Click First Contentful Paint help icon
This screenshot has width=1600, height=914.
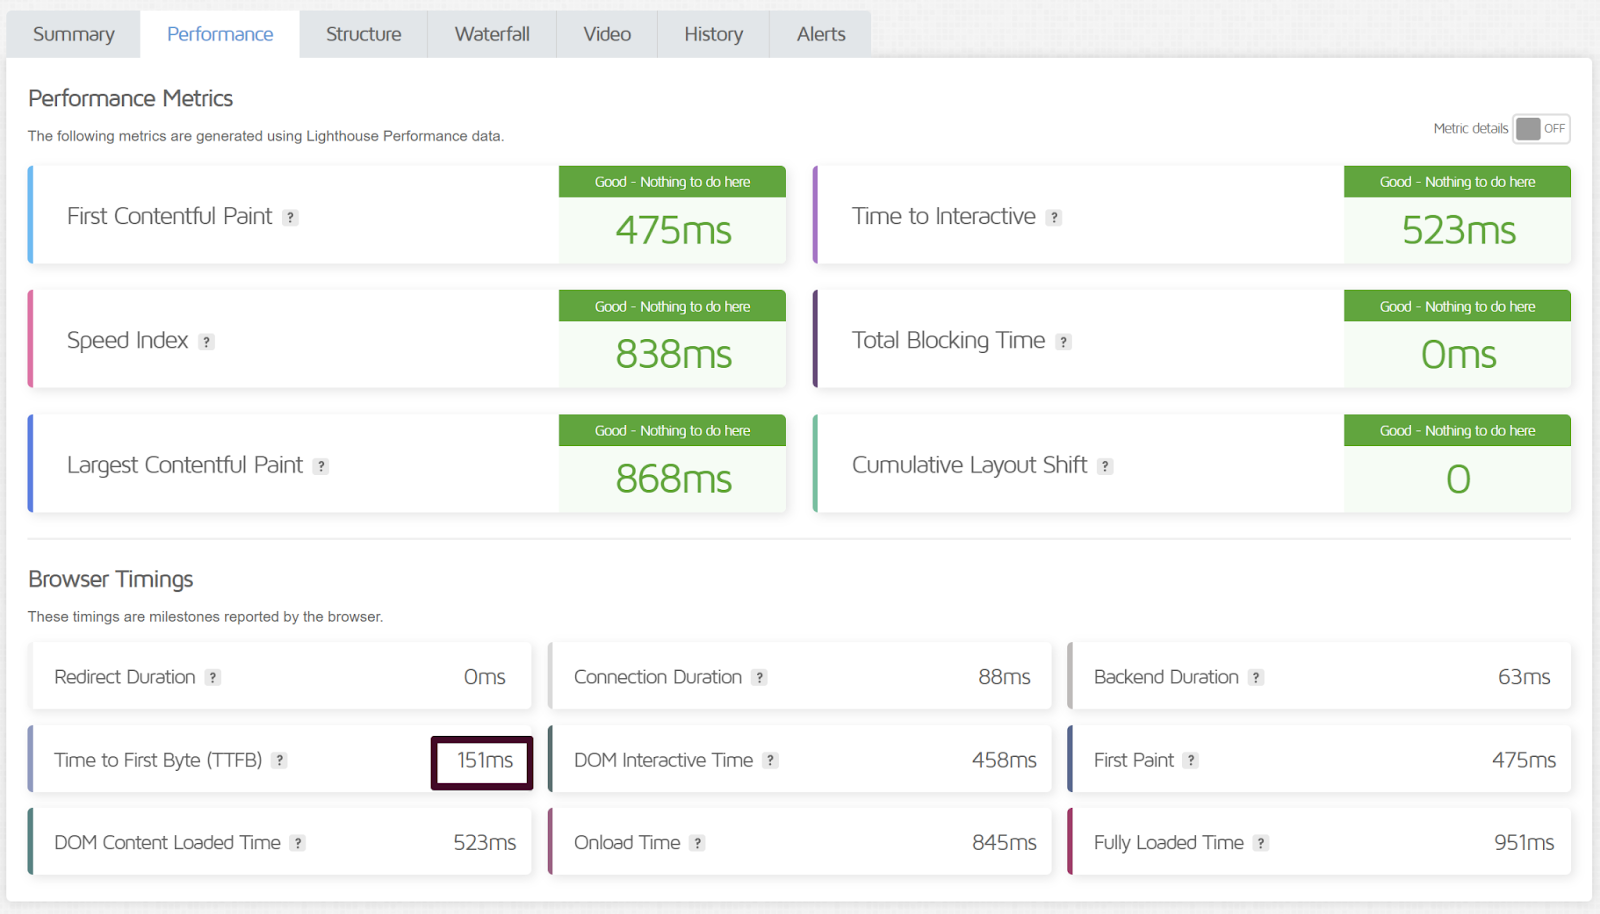290,217
